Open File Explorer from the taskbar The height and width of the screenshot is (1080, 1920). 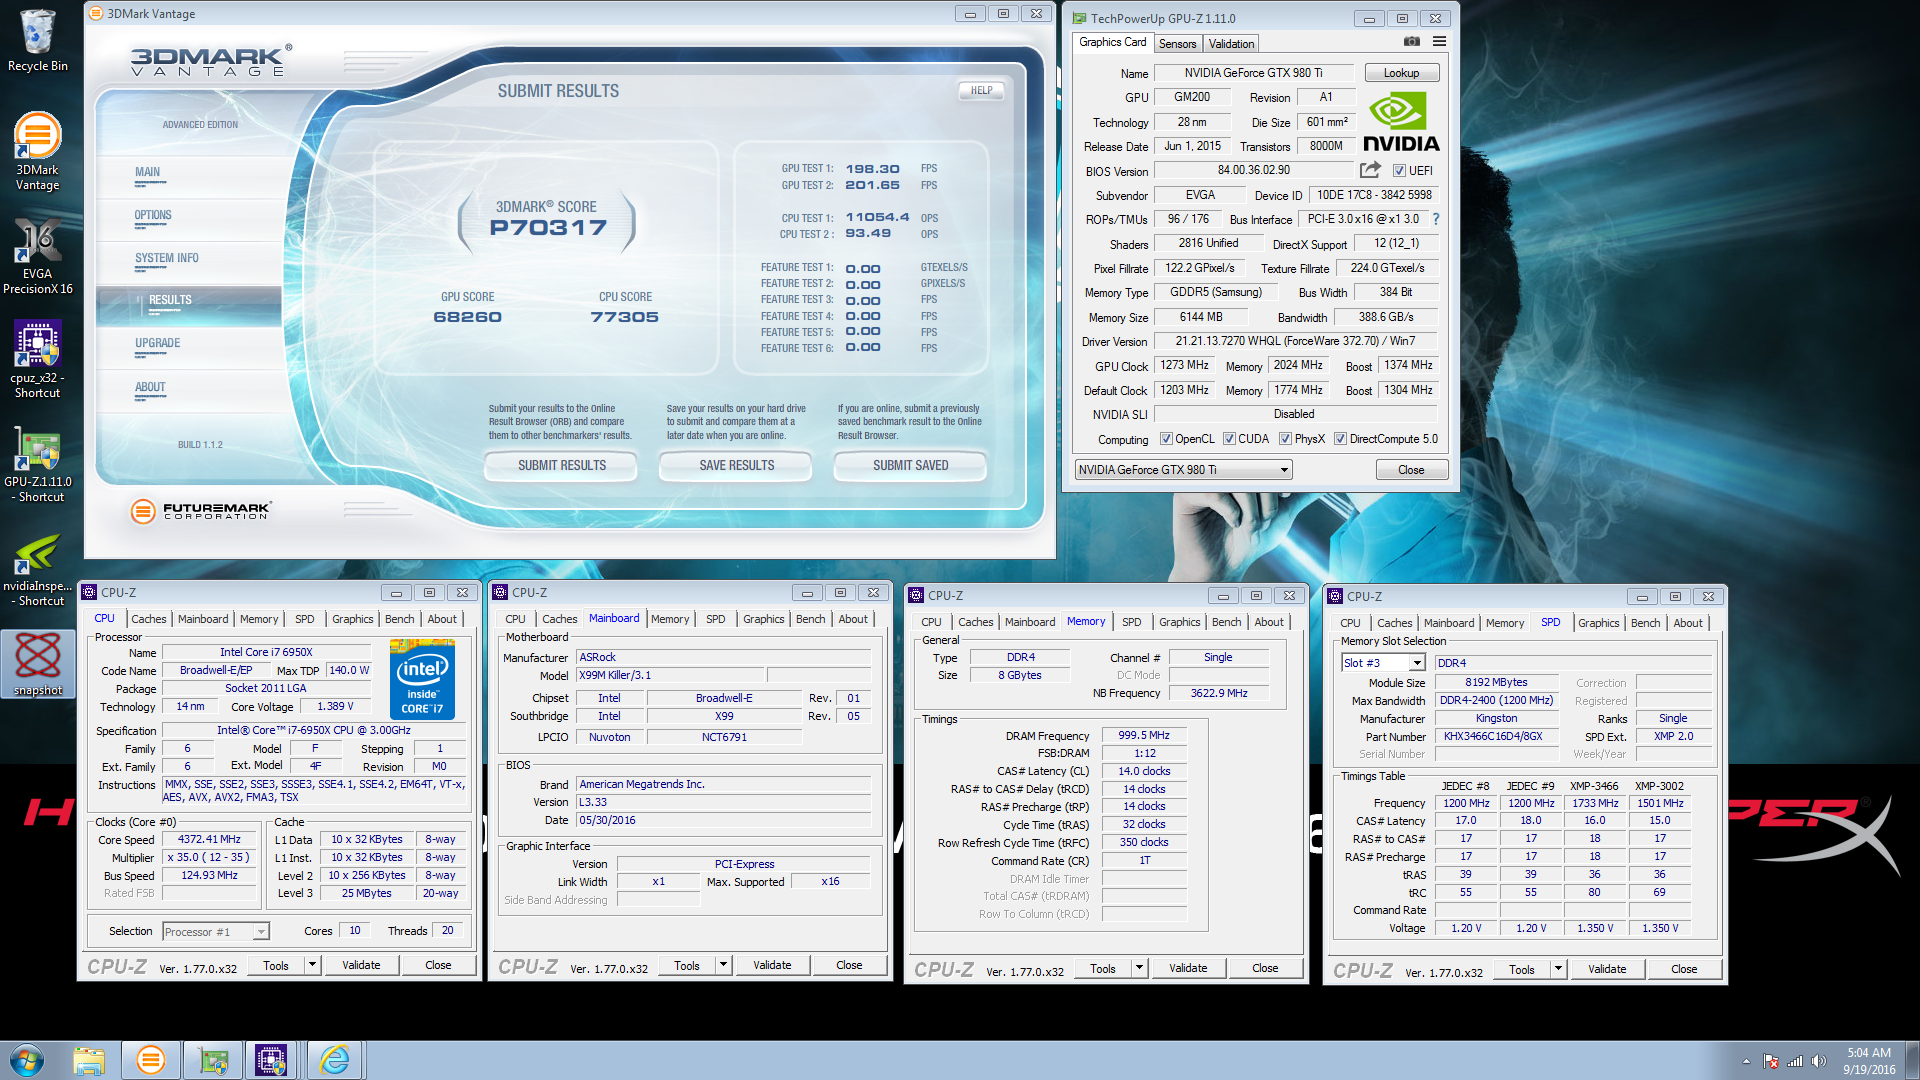pyautogui.click(x=89, y=1060)
